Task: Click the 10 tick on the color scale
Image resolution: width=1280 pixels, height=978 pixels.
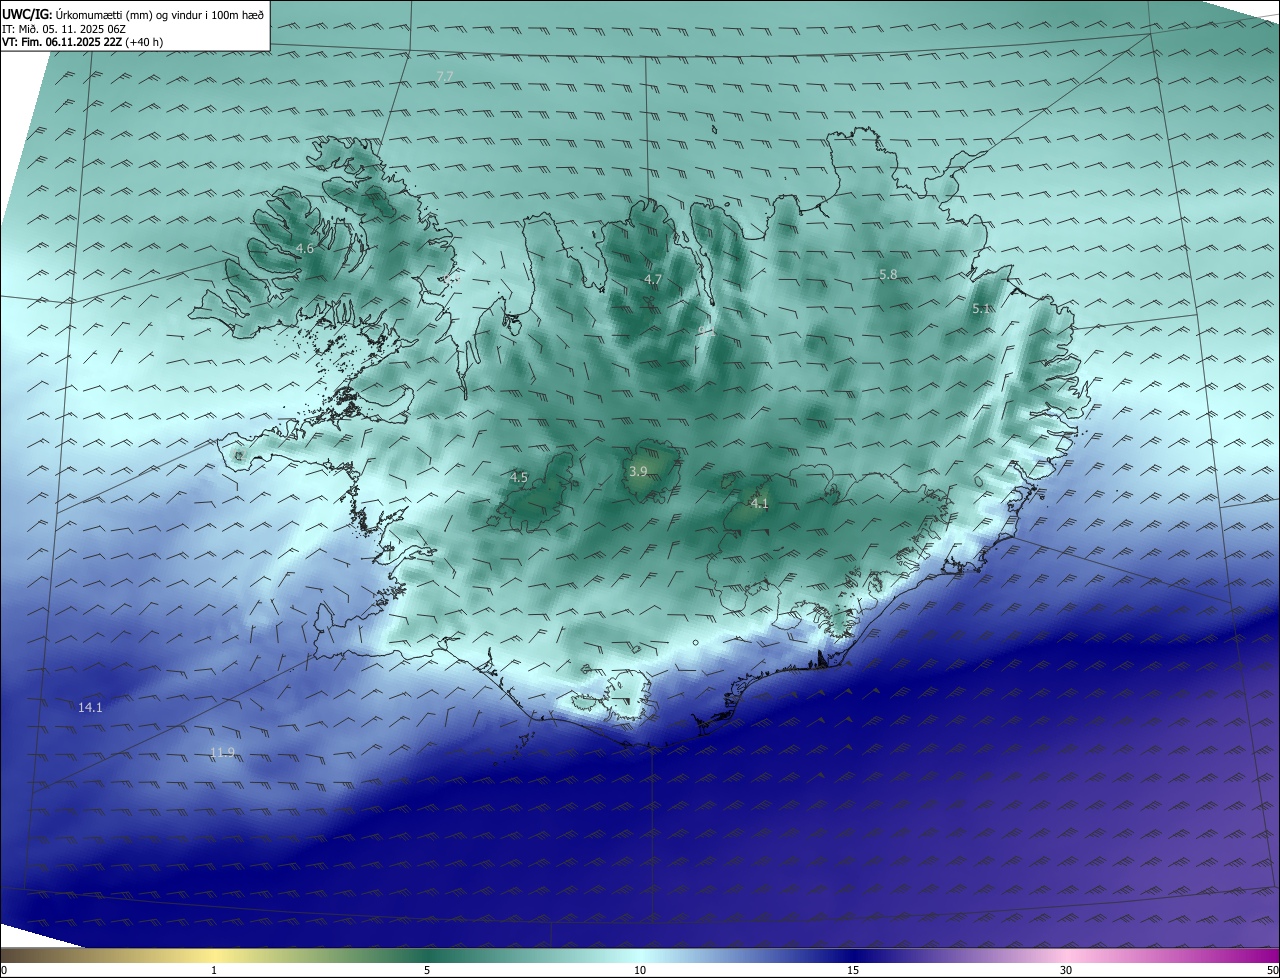Action: pos(640,970)
